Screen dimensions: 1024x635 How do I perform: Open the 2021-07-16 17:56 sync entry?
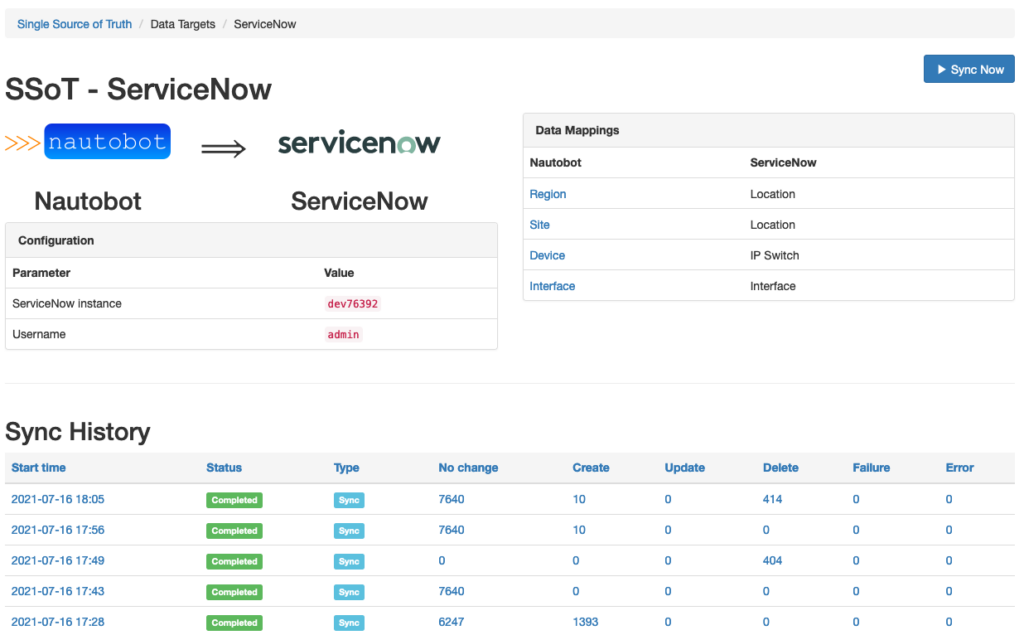tap(57, 530)
